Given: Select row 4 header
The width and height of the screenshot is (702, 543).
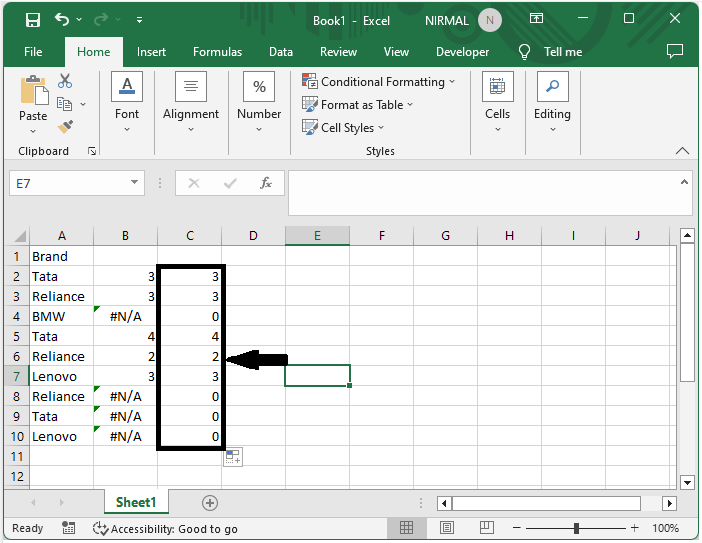Looking at the screenshot, I should pyautogui.click(x=17, y=316).
